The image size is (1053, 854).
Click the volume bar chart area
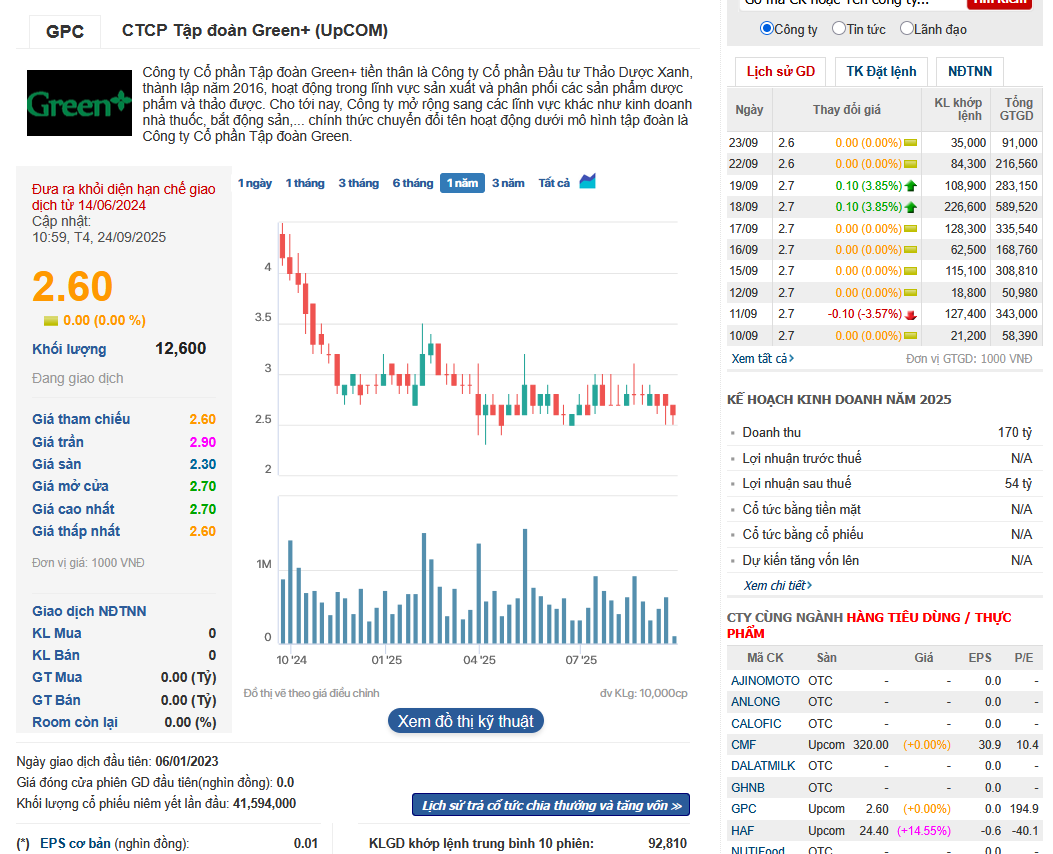click(x=477, y=570)
